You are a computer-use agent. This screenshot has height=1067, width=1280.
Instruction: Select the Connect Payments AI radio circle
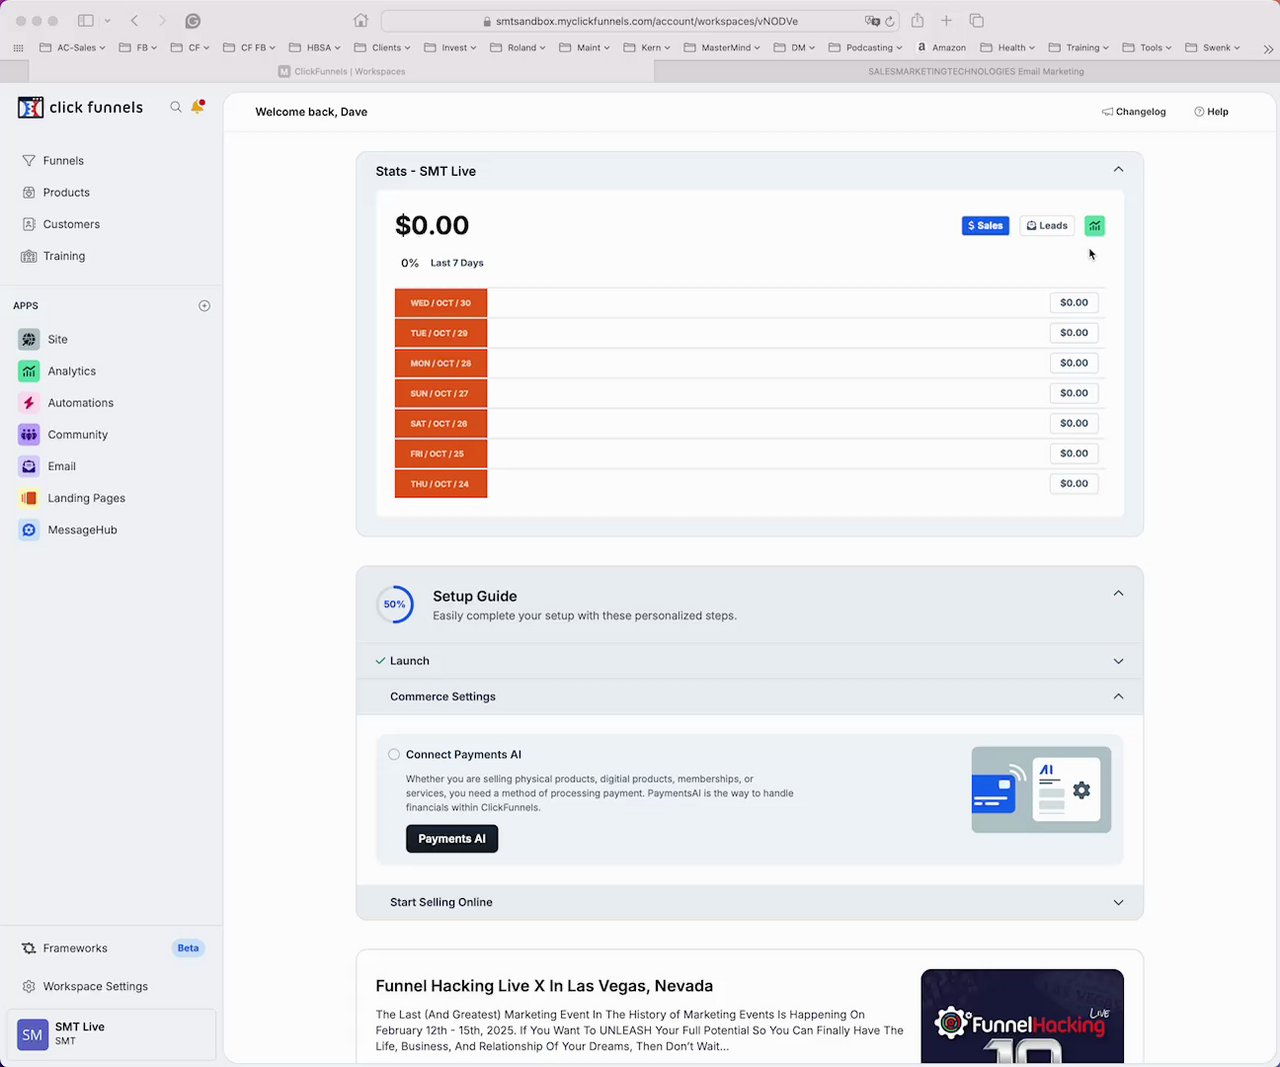point(394,755)
